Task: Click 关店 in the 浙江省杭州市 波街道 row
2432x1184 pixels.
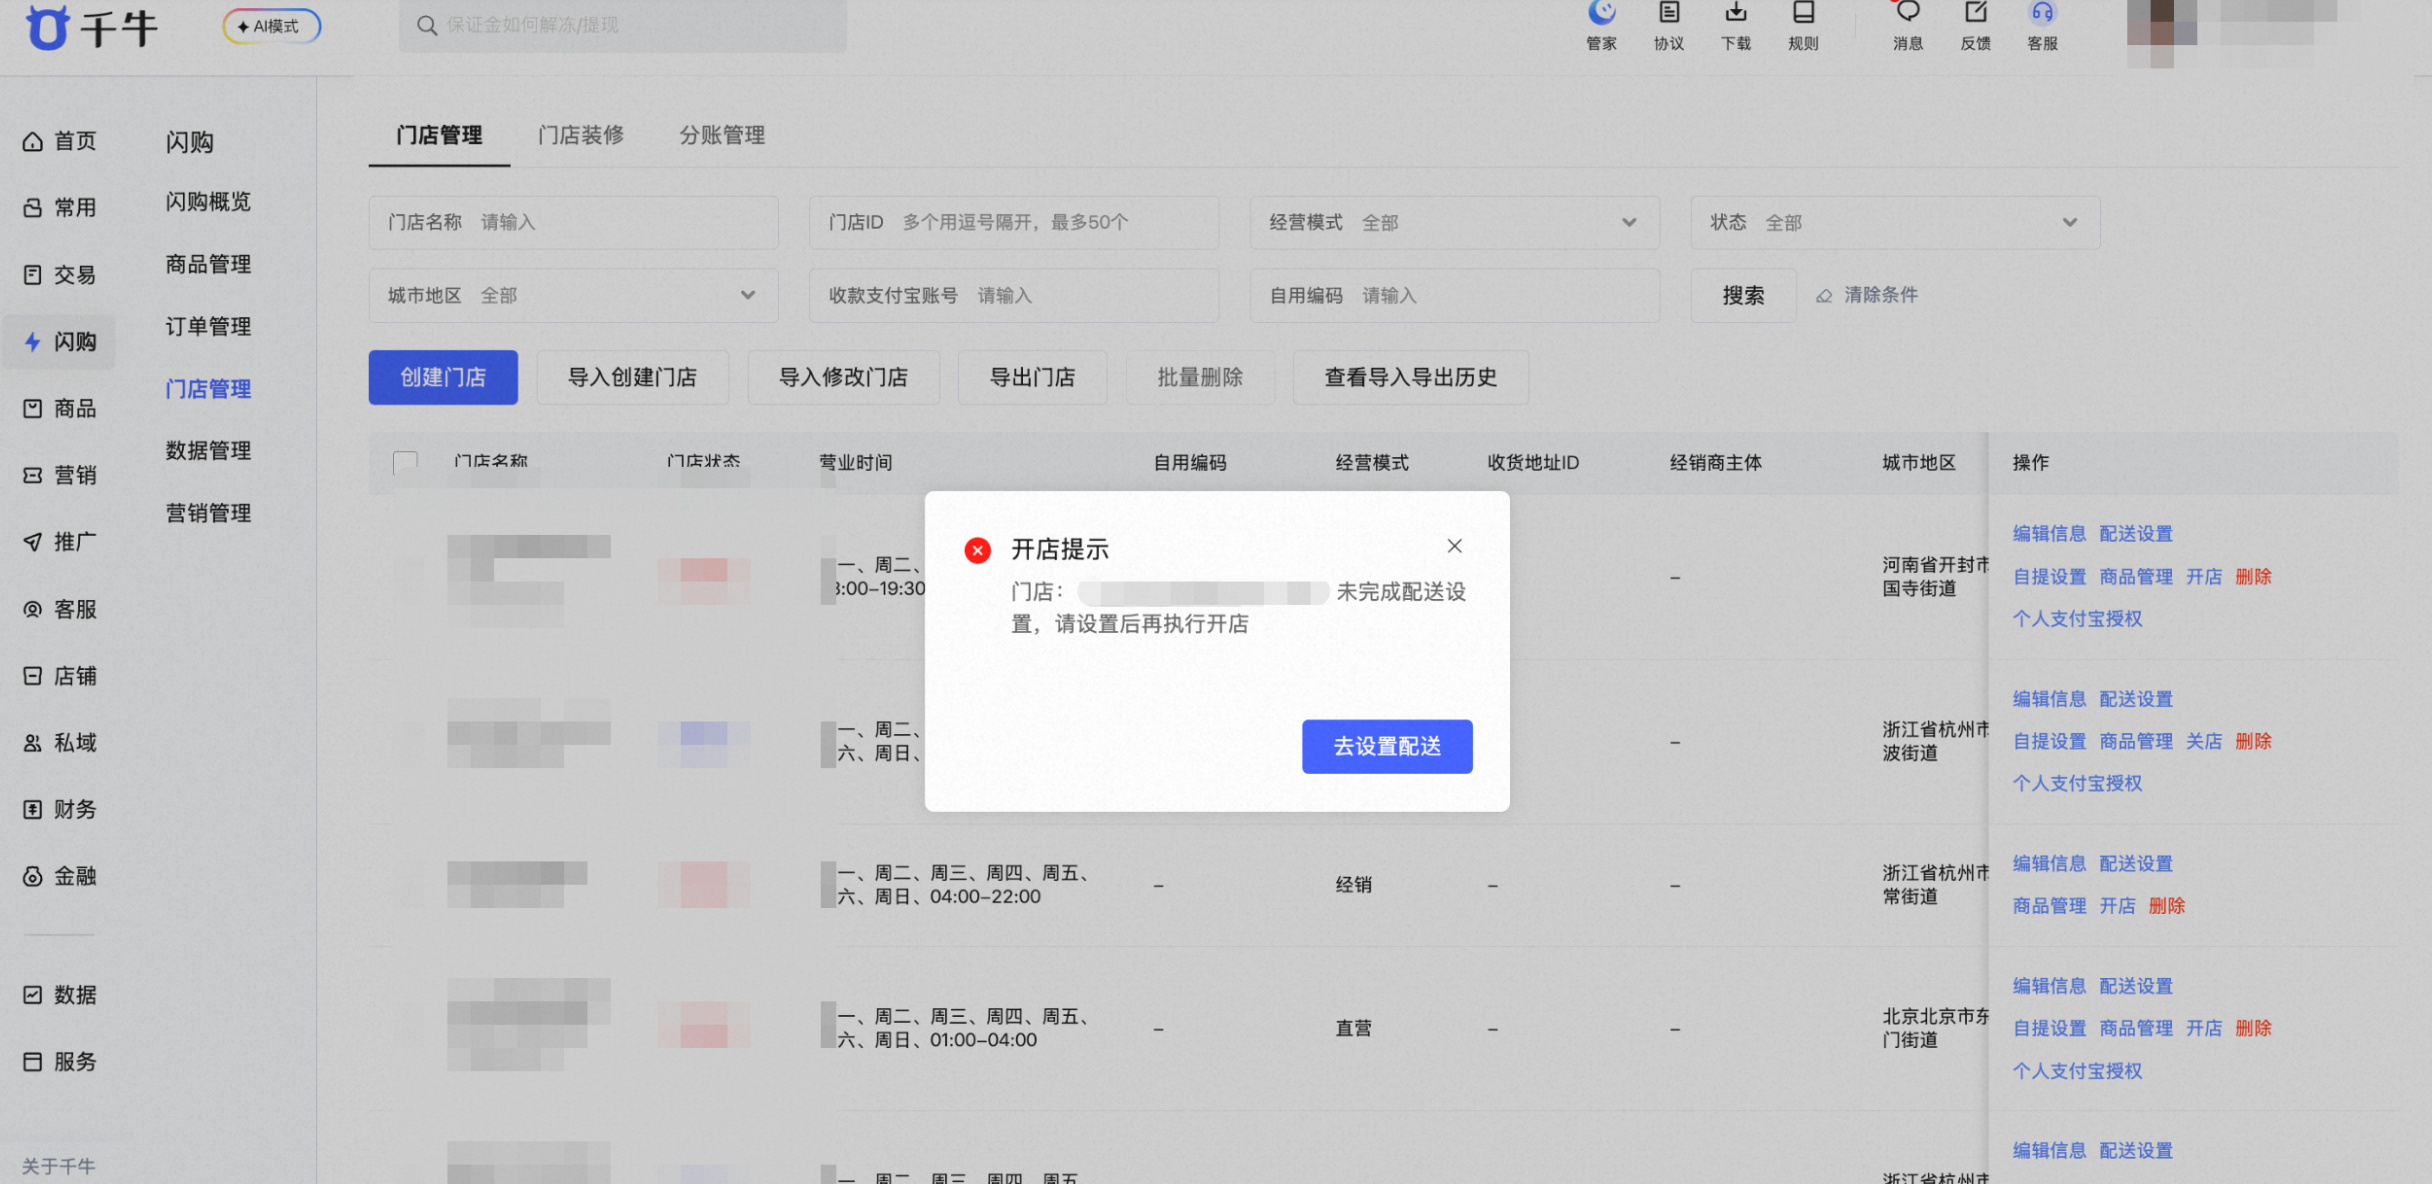Action: pyautogui.click(x=2203, y=741)
